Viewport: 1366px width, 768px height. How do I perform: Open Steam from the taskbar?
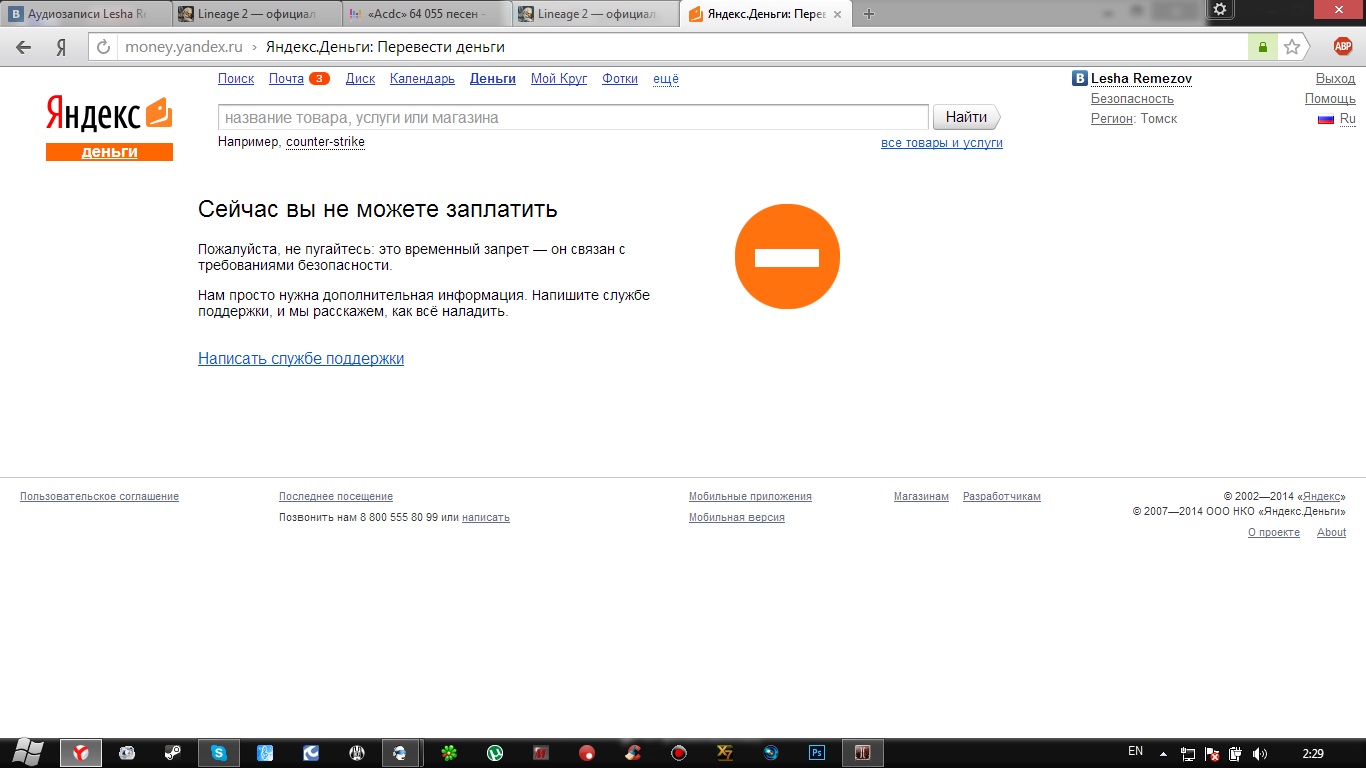click(173, 753)
